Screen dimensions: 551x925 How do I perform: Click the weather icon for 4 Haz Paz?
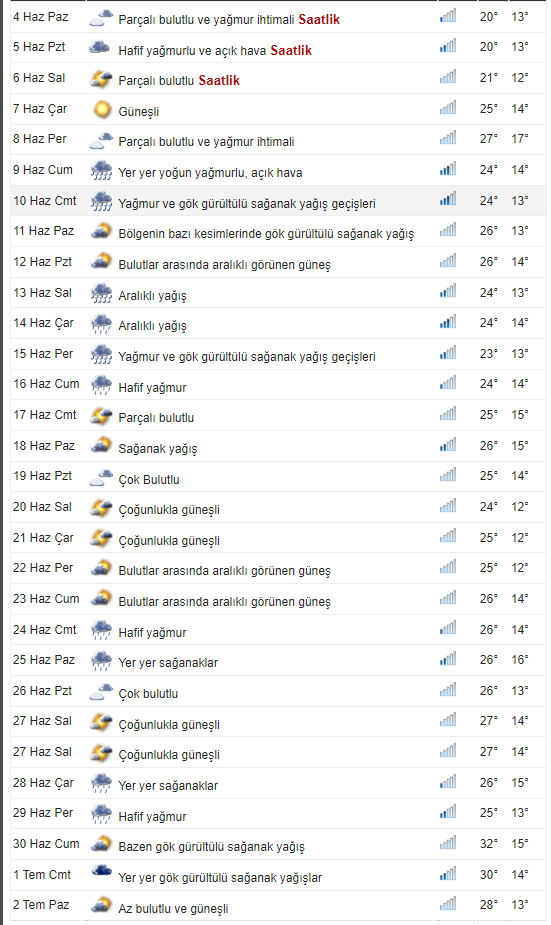(101, 18)
